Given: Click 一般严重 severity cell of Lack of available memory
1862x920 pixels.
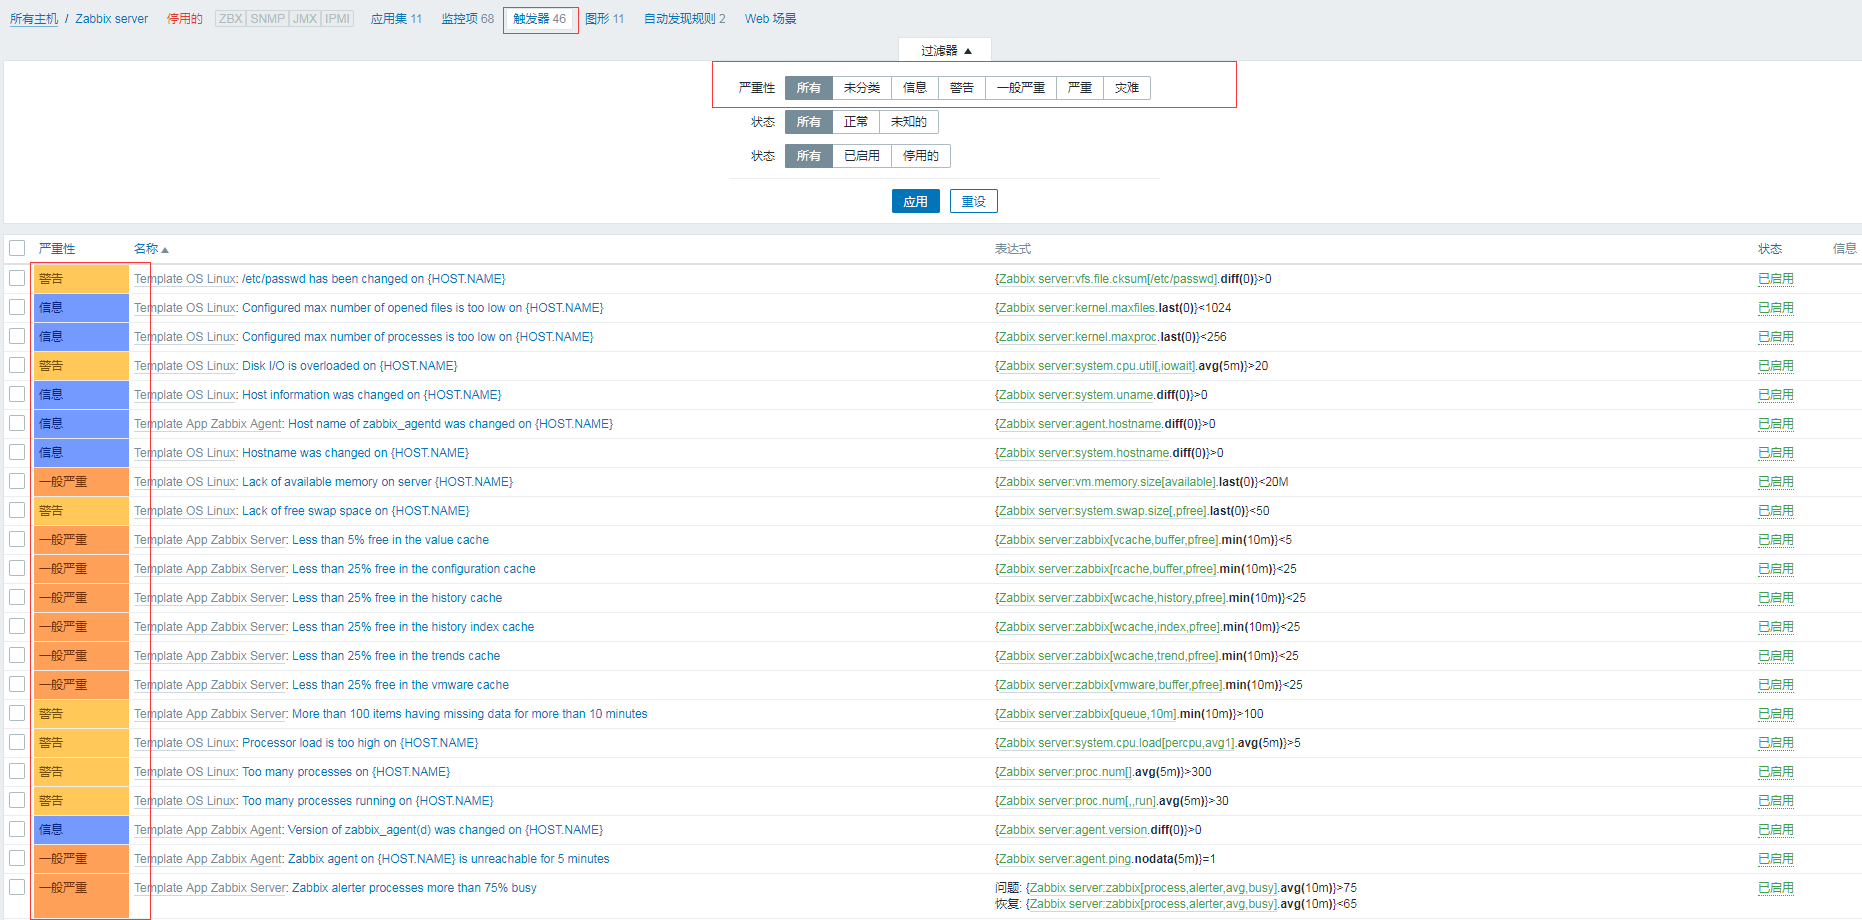Looking at the screenshot, I should pos(81,482).
